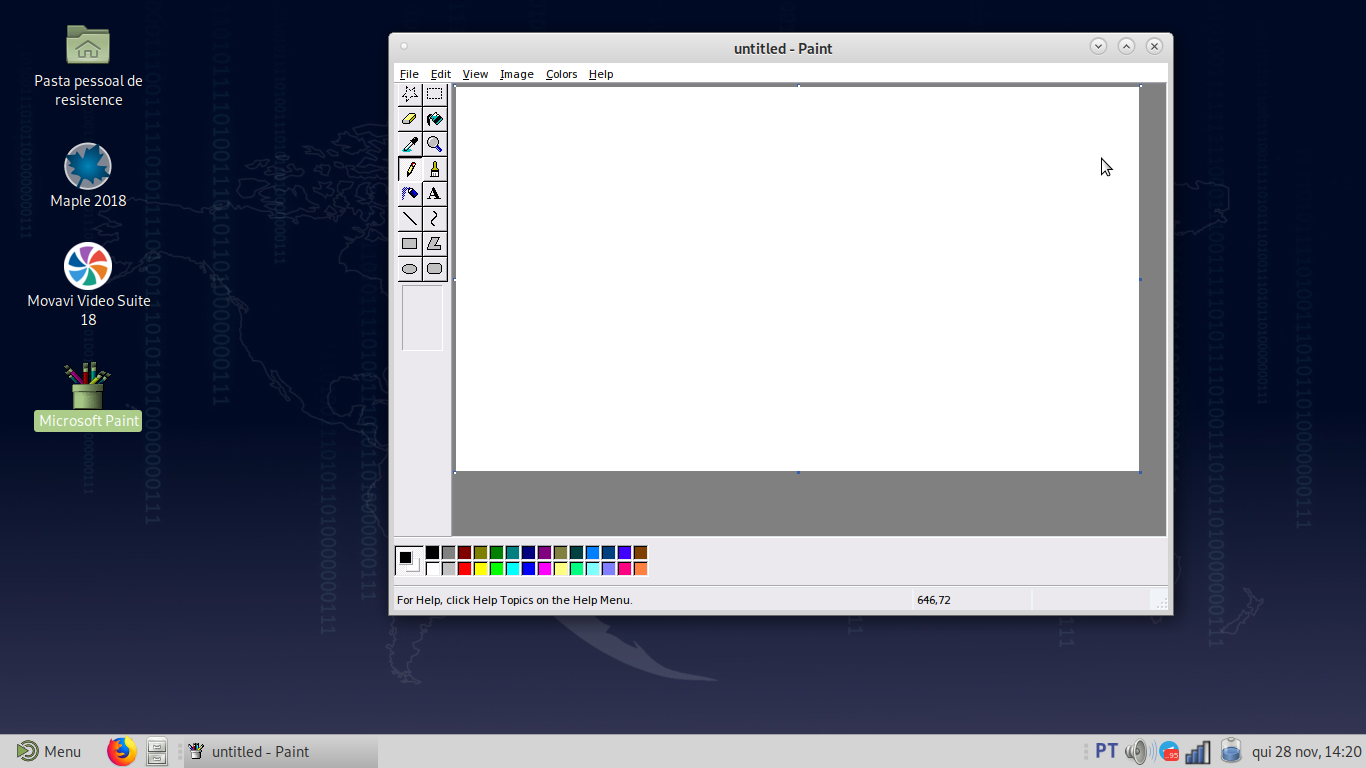This screenshot has width=1366, height=768.
Task: Click on the white drawing canvas
Action: pos(797,278)
